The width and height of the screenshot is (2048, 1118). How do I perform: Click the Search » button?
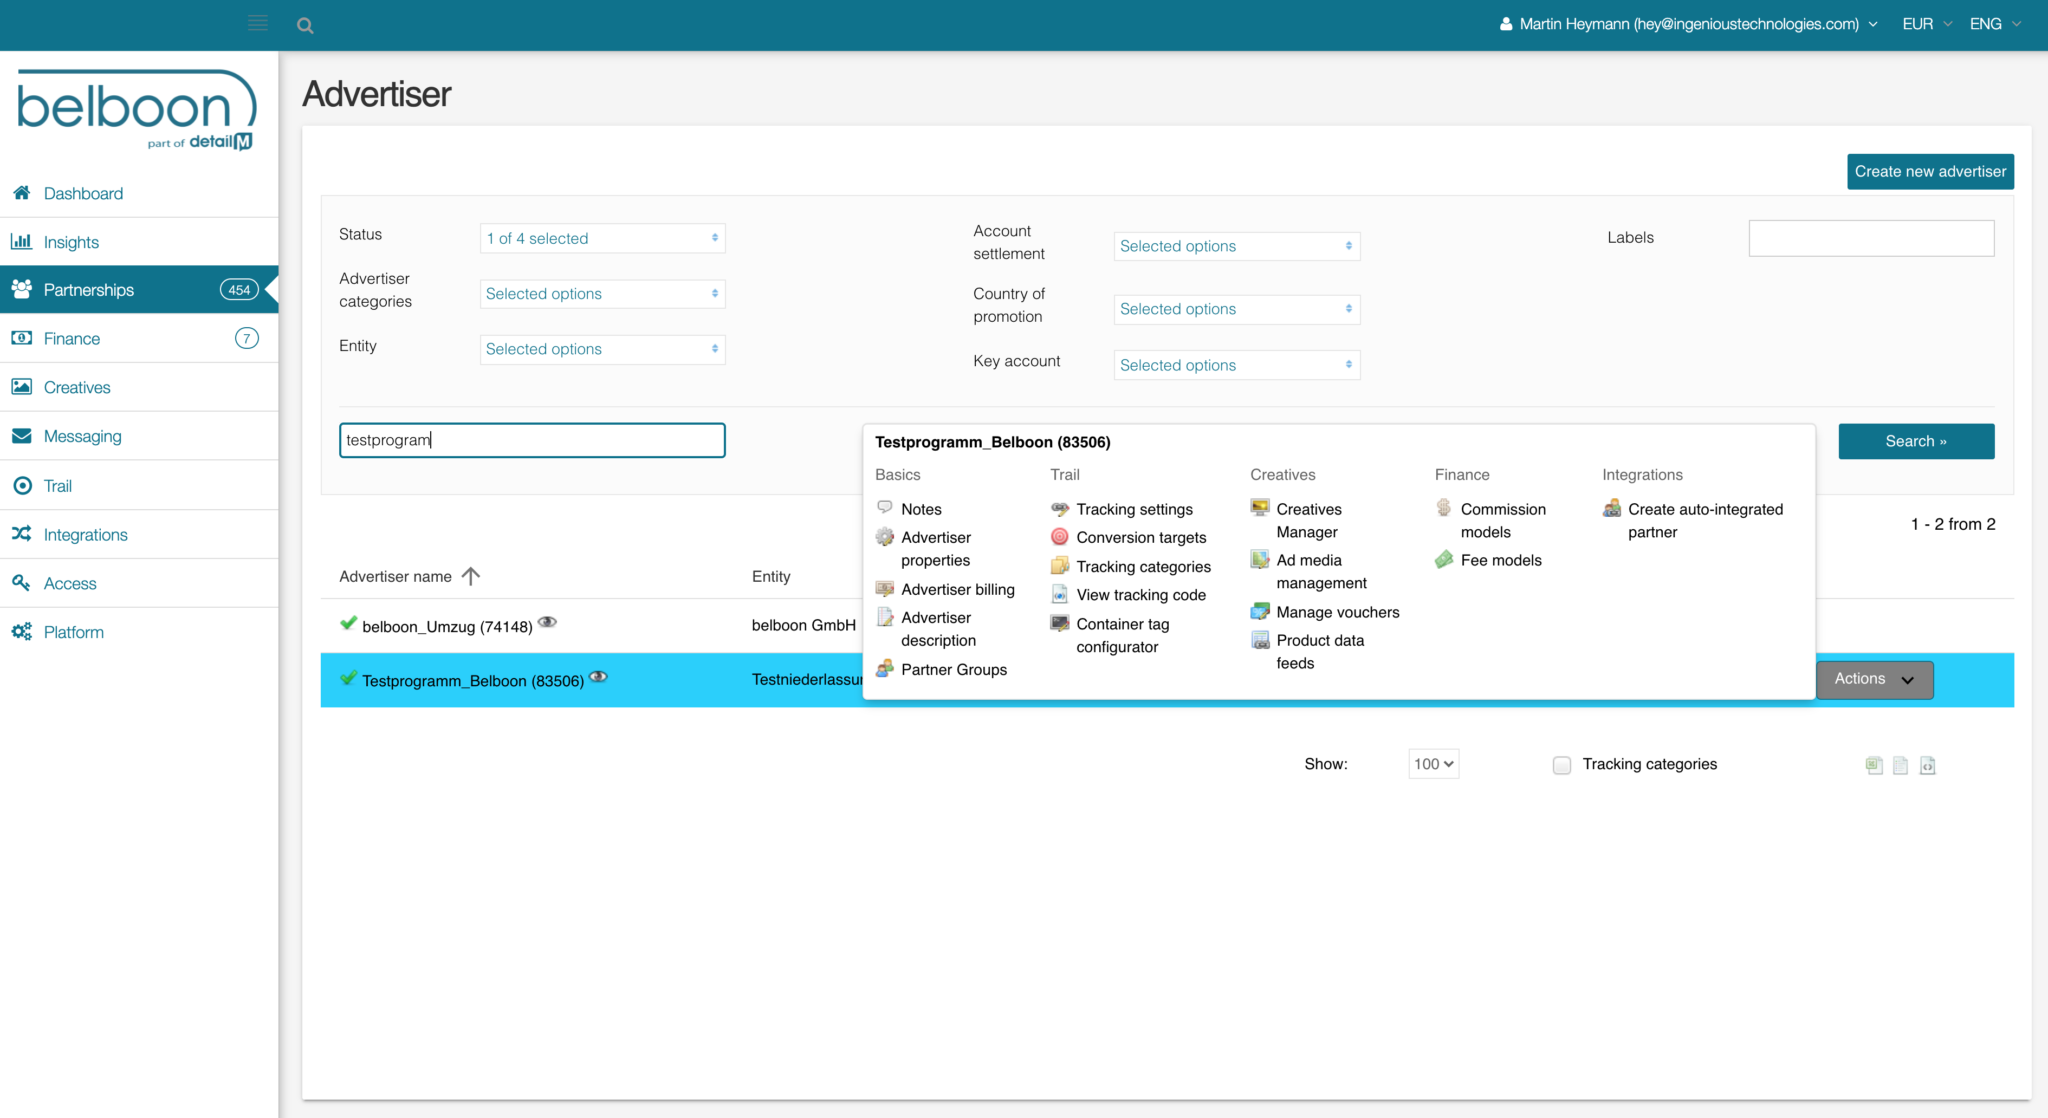(x=1916, y=441)
